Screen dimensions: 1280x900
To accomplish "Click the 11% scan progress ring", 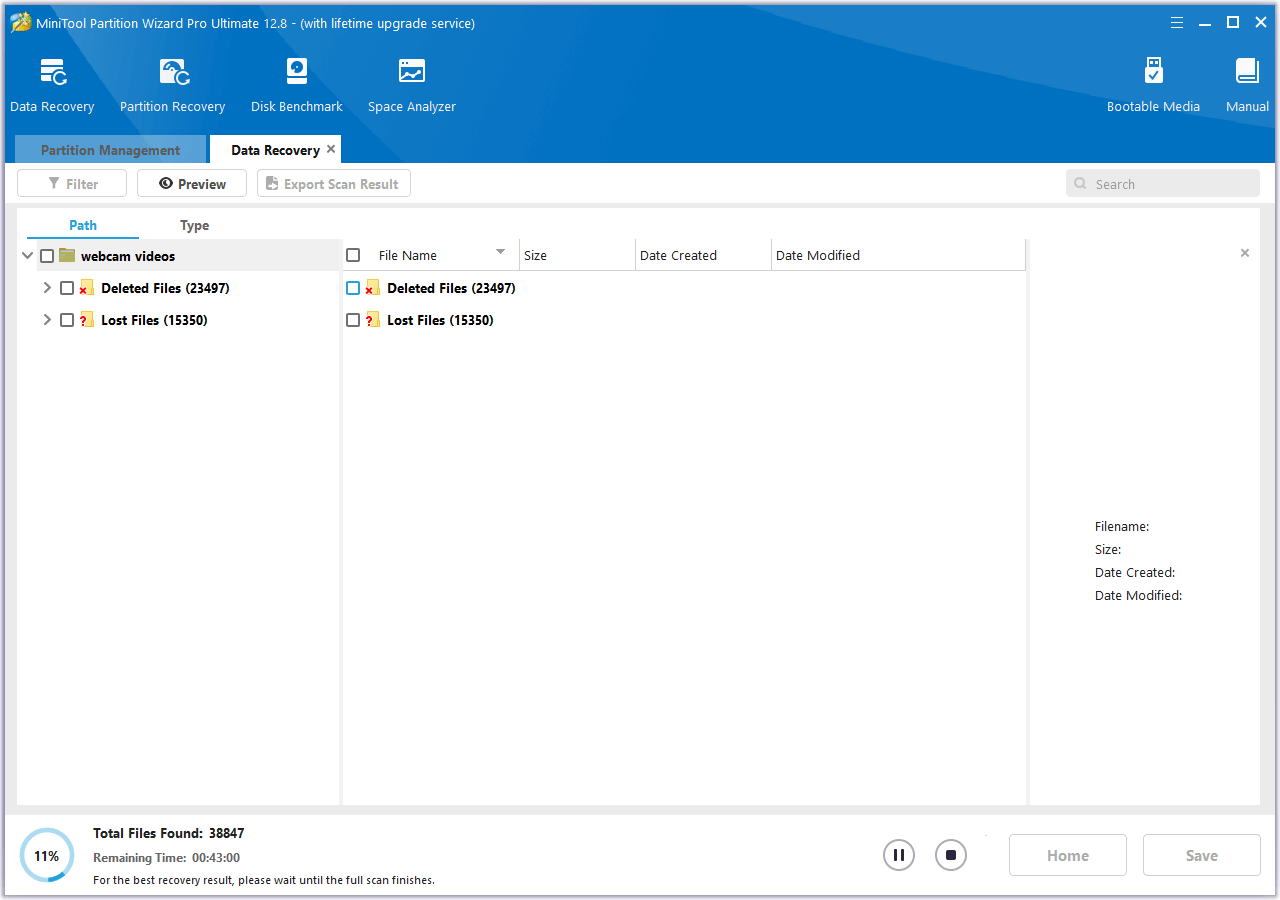I will tap(47, 856).
